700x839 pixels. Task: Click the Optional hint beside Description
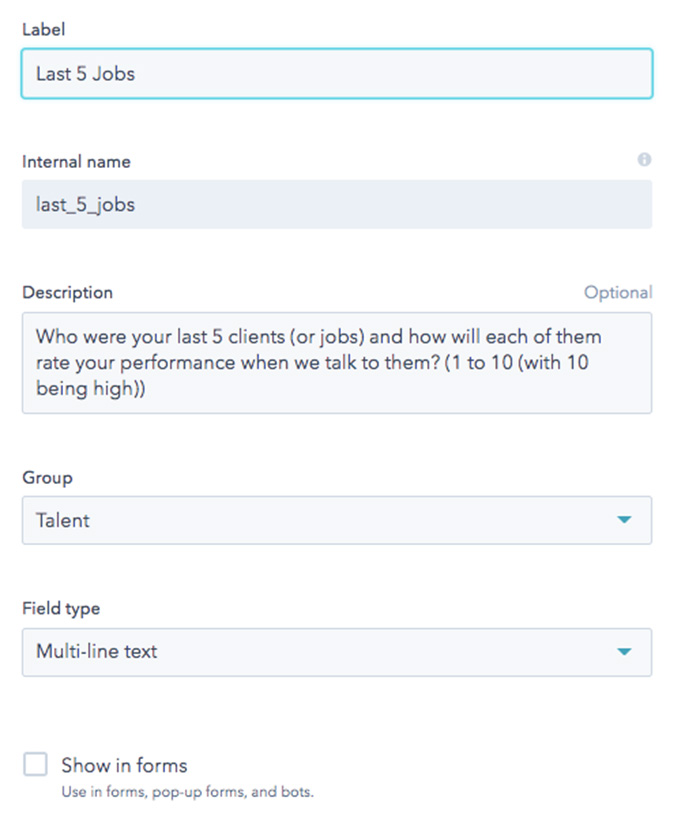618,292
